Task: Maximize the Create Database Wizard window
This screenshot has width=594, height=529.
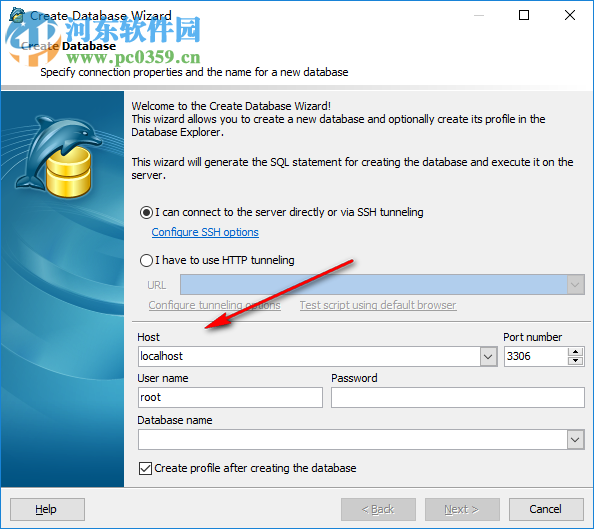Action: [x=524, y=16]
